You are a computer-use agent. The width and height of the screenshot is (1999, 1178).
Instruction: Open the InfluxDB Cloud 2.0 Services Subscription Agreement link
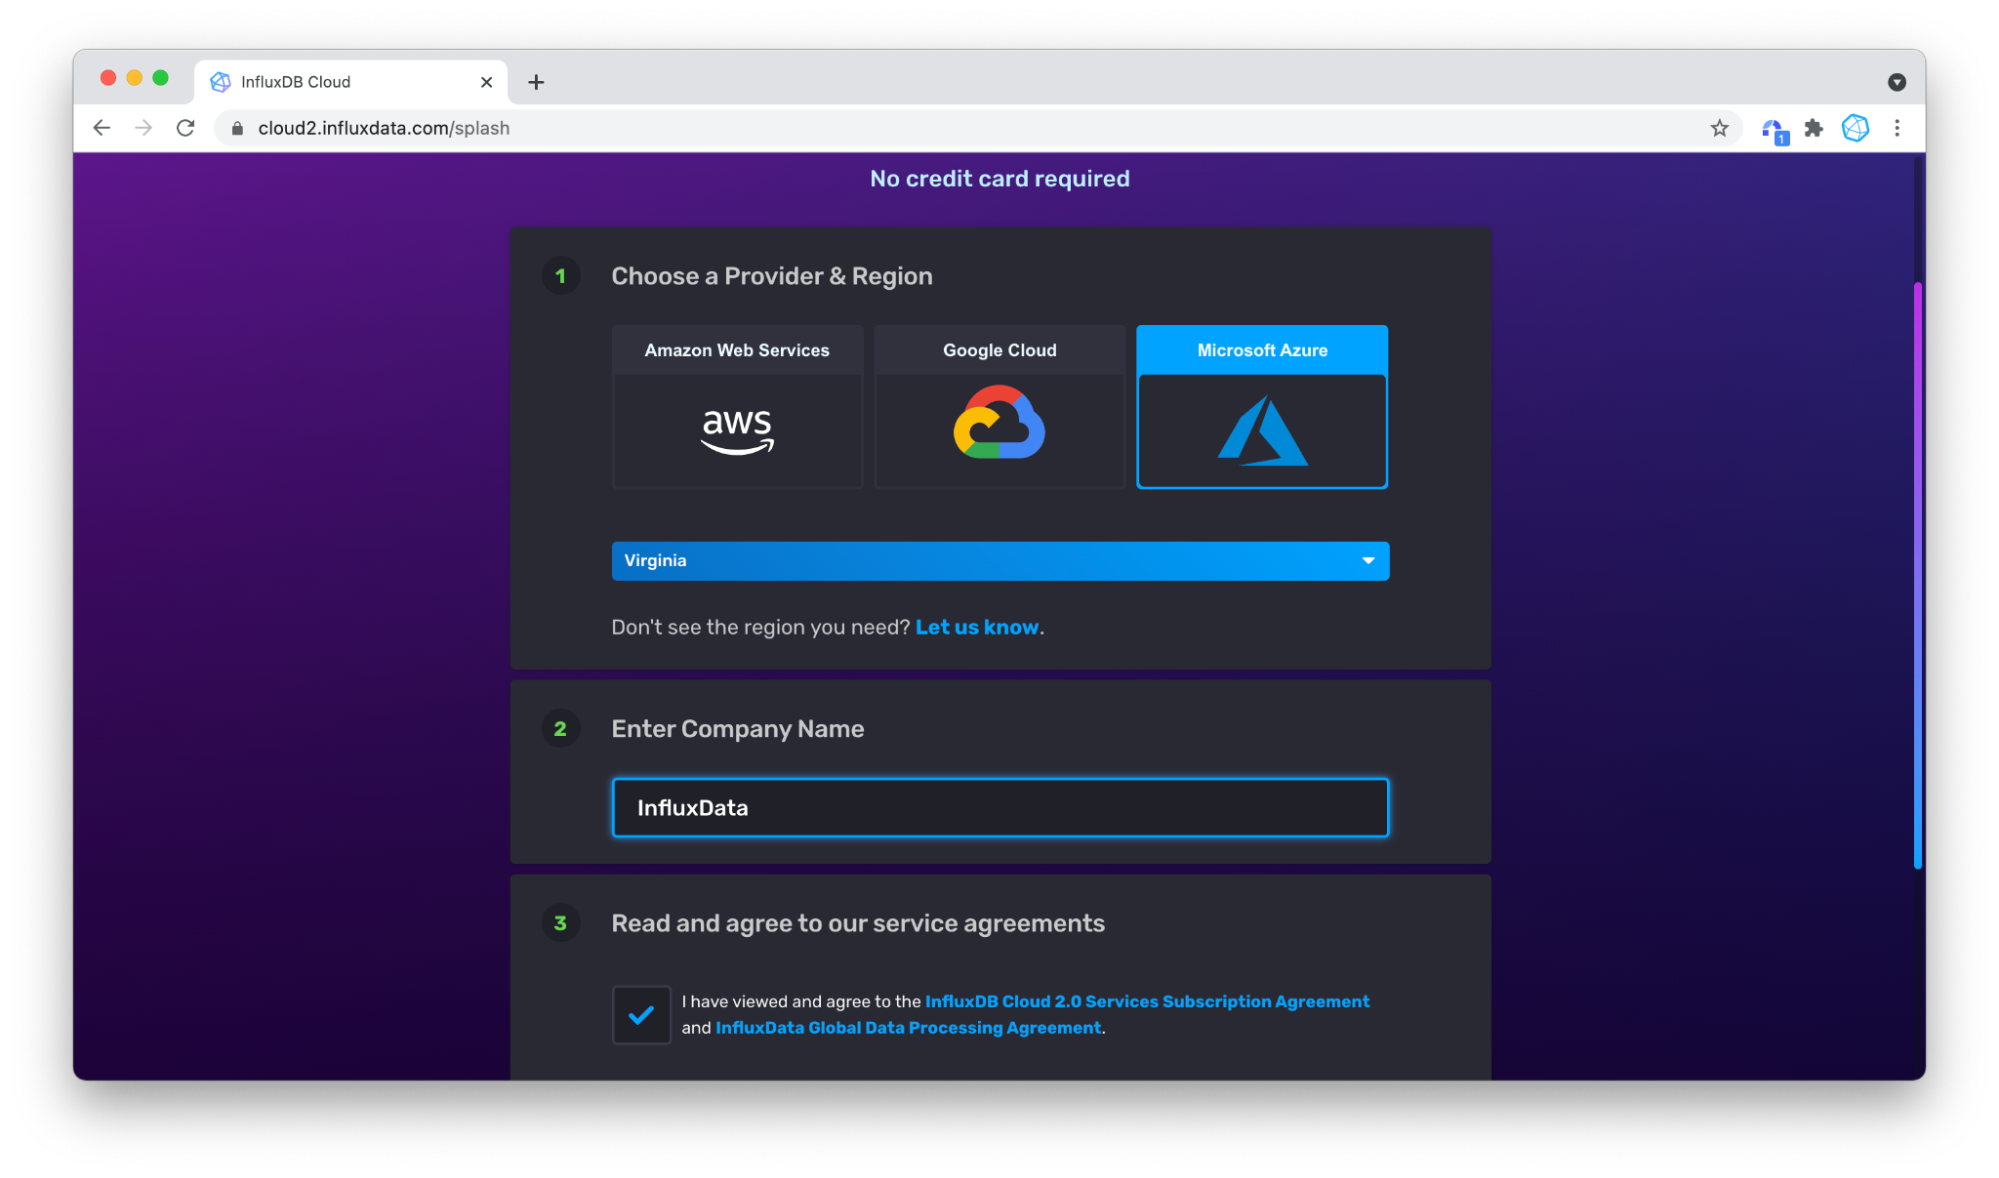1147,1001
